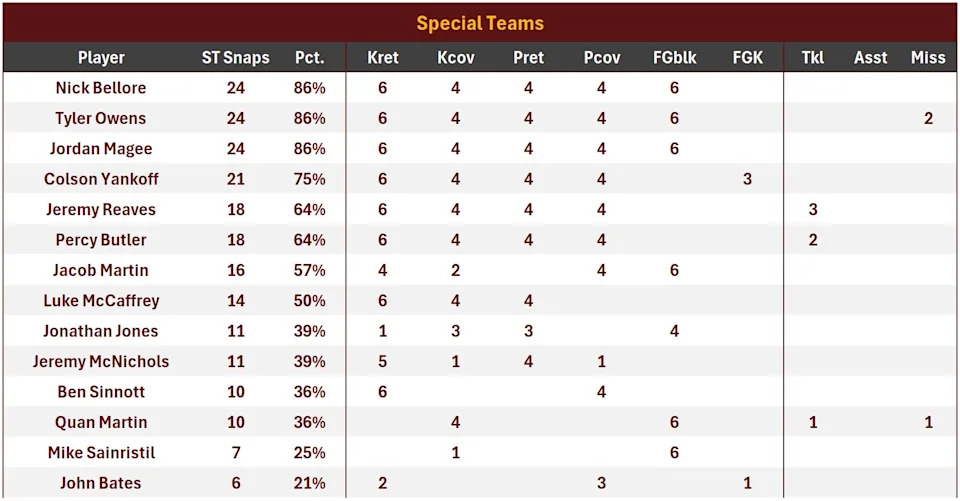The height and width of the screenshot is (501, 960).
Task: Click the Miss column header
Action: (x=928, y=57)
